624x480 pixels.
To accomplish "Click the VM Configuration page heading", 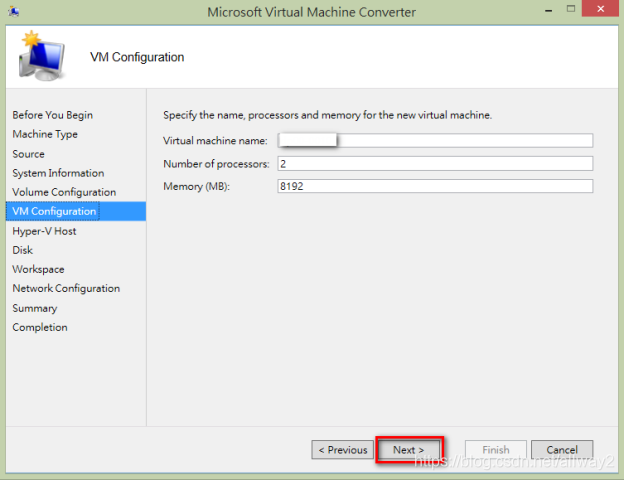I will click(137, 57).
